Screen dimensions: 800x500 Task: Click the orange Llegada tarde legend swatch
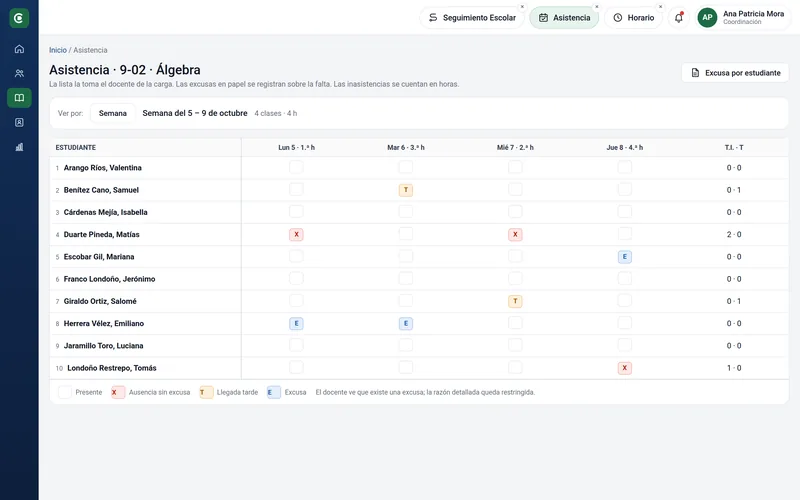click(206, 392)
